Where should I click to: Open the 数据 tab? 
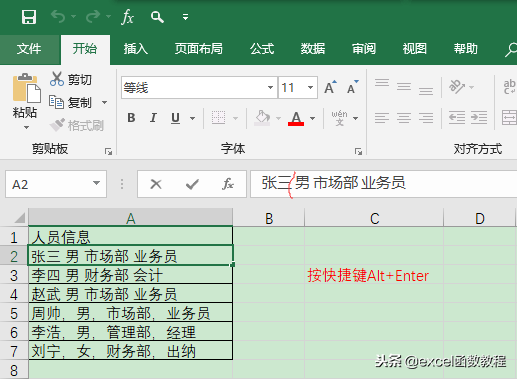[x=313, y=49]
